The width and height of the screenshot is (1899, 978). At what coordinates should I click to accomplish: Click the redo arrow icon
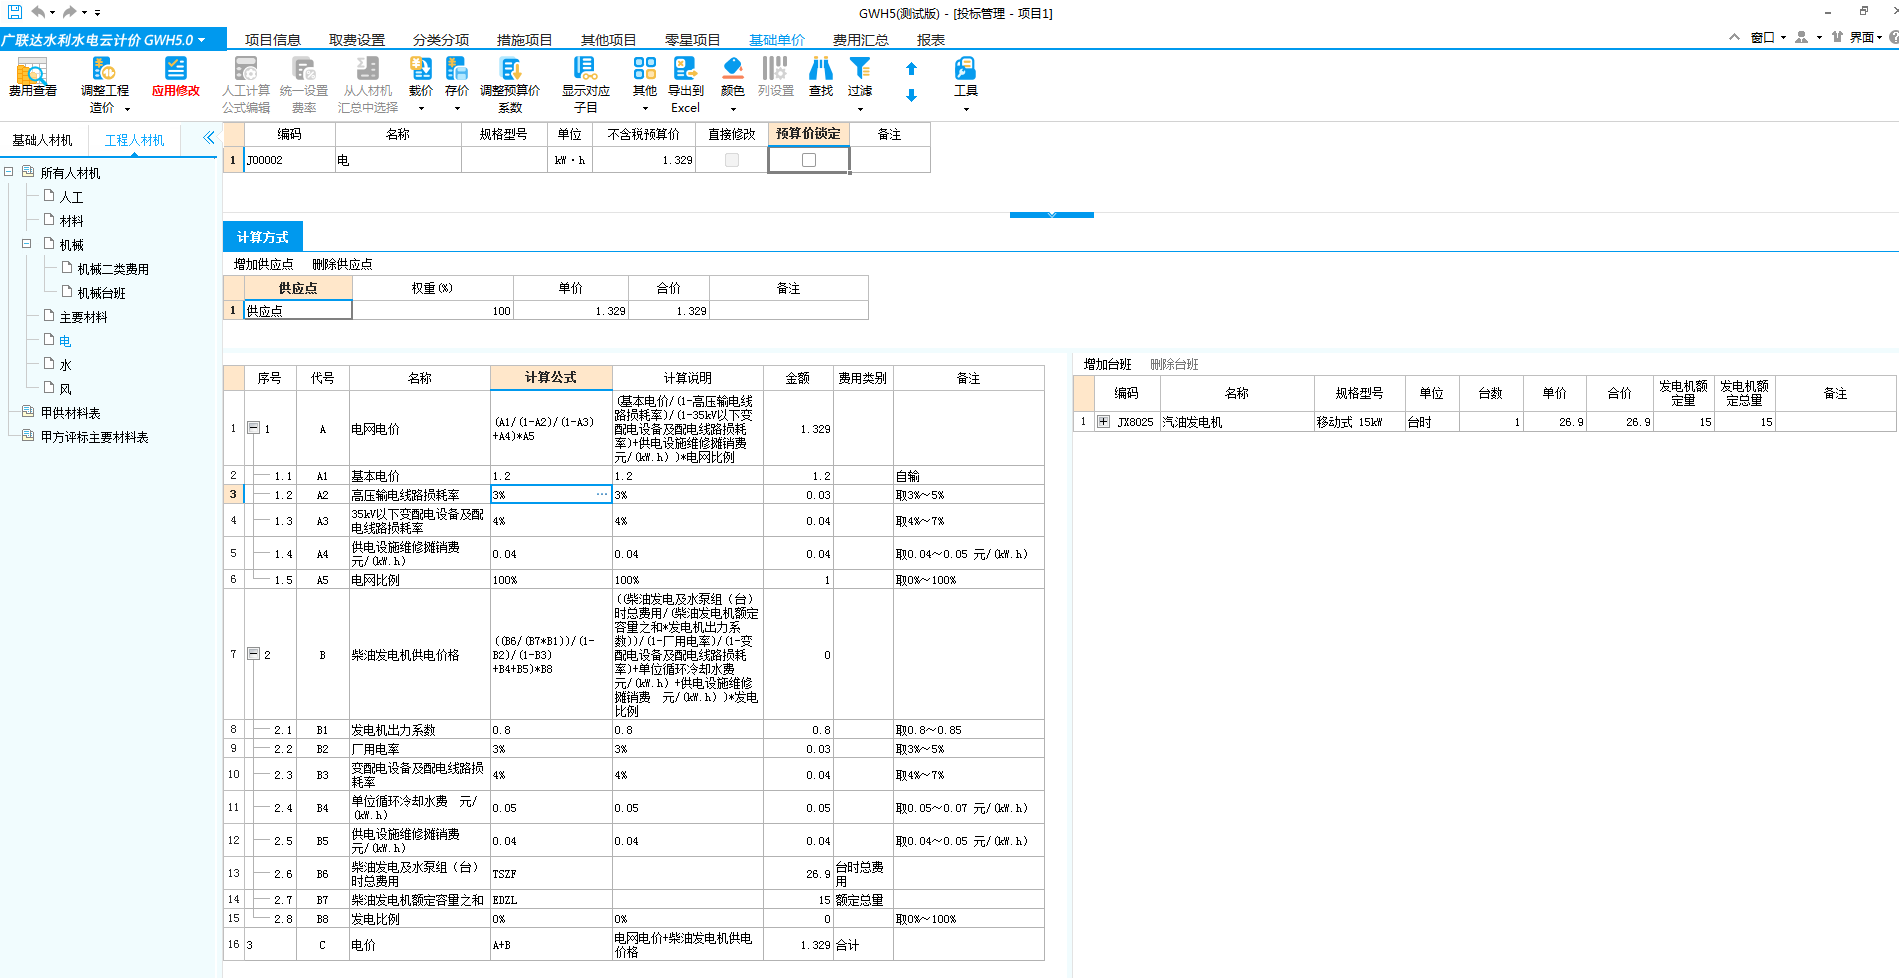[69, 12]
